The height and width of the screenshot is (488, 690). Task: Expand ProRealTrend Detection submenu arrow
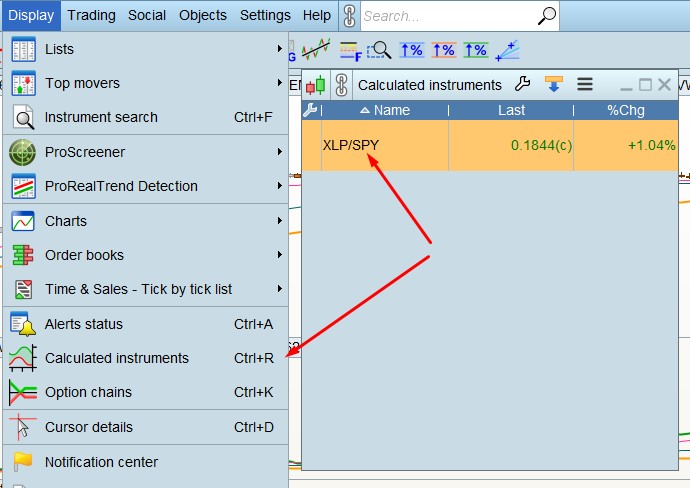279,186
